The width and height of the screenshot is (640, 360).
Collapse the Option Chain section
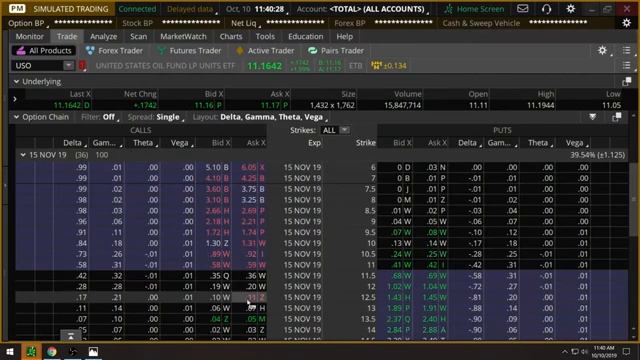point(16,117)
